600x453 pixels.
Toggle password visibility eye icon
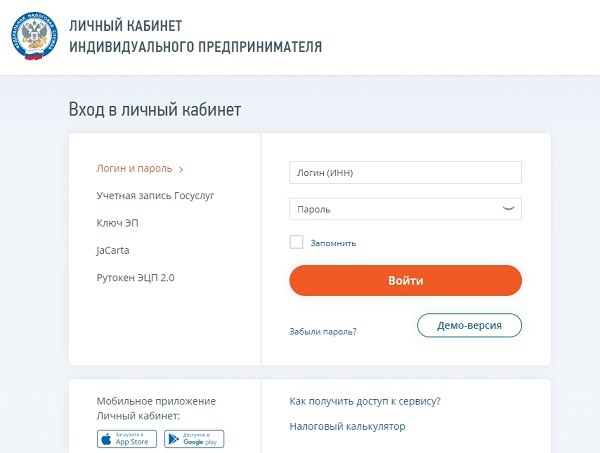pos(508,209)
